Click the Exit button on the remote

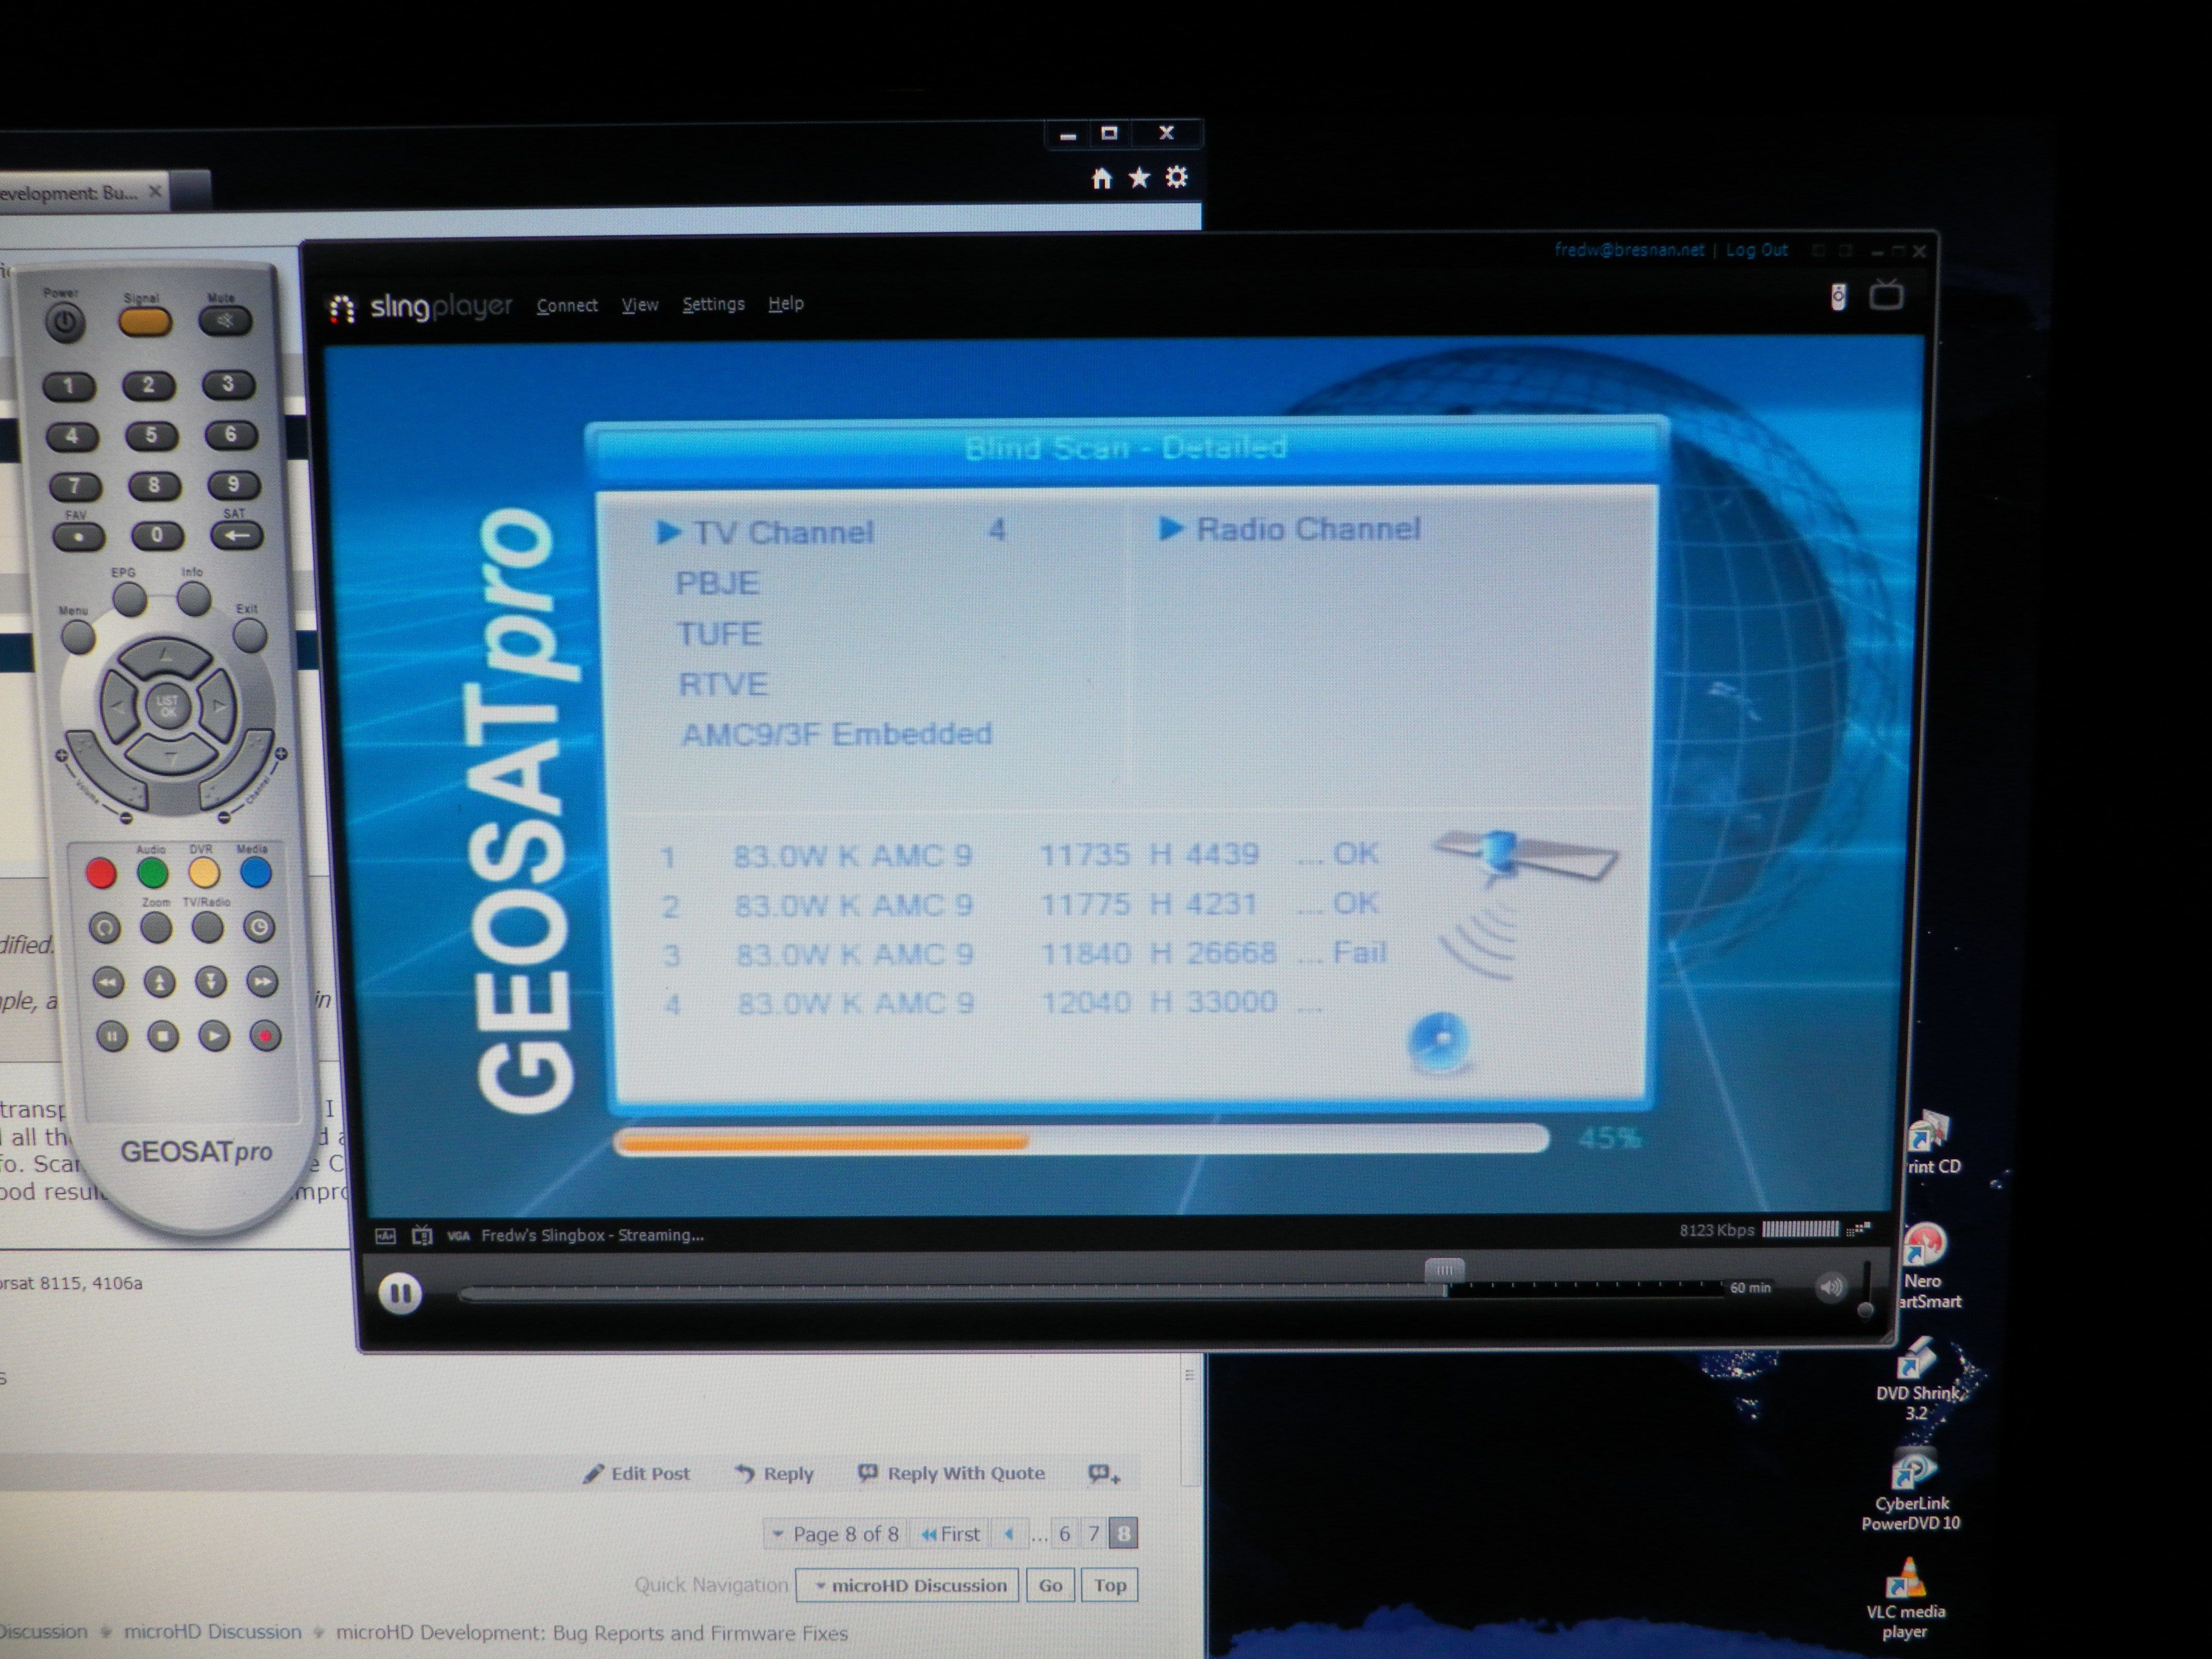click(250, 634)
